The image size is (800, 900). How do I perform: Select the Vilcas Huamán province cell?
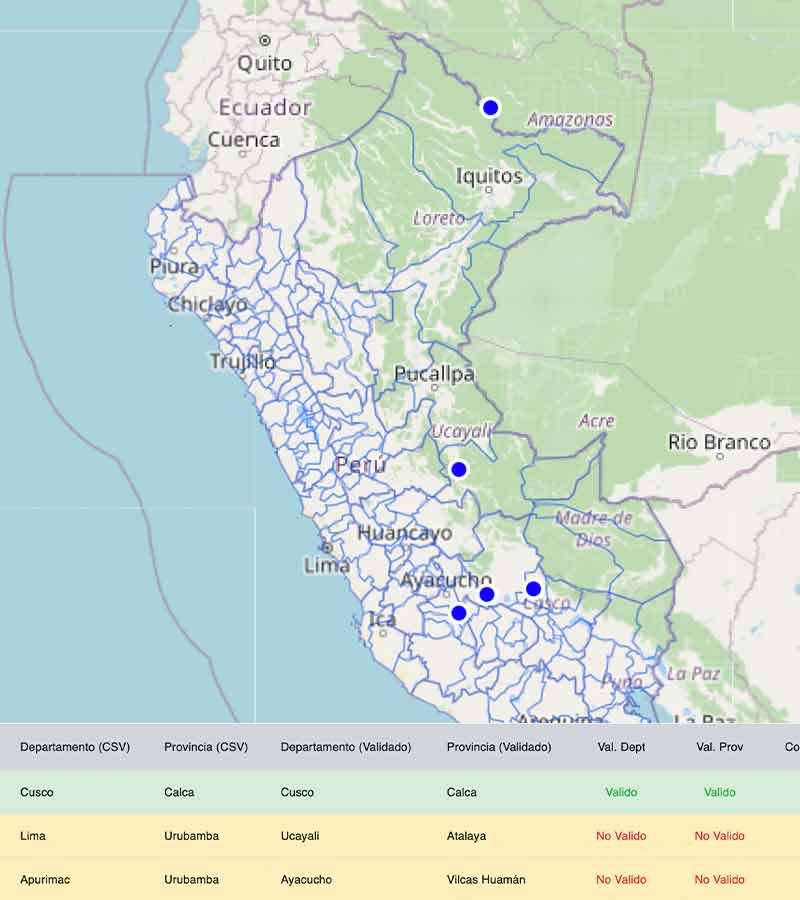tap(486, 880)
